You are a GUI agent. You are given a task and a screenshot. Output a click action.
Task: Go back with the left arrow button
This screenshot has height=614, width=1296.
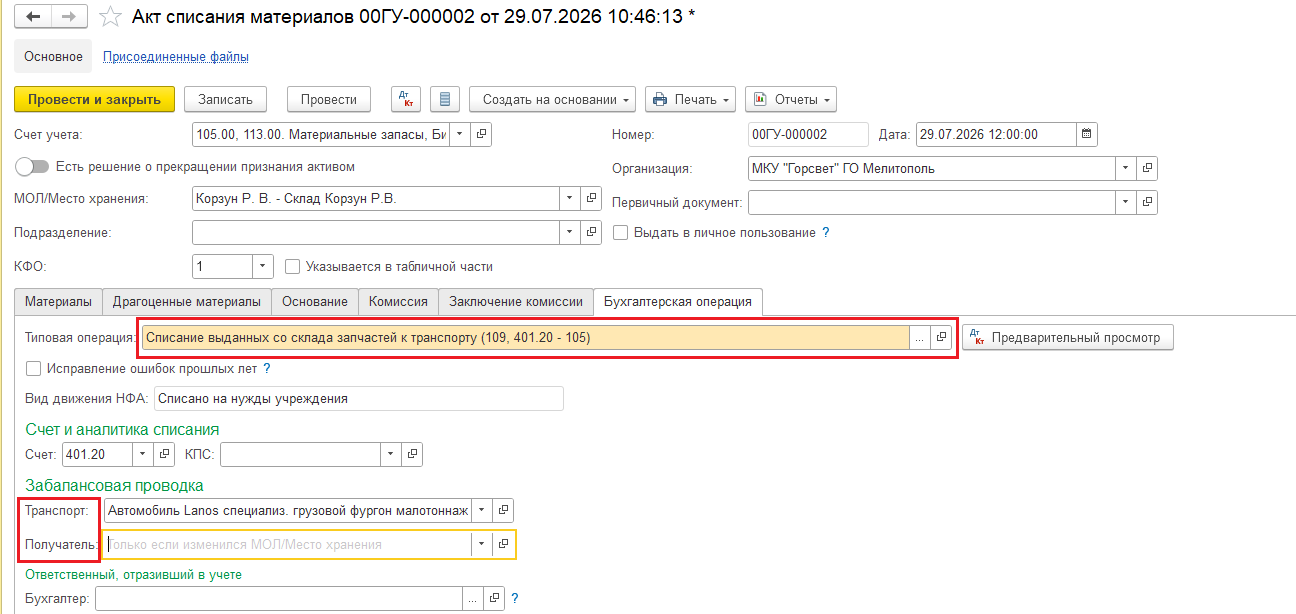tap(32, 18)
